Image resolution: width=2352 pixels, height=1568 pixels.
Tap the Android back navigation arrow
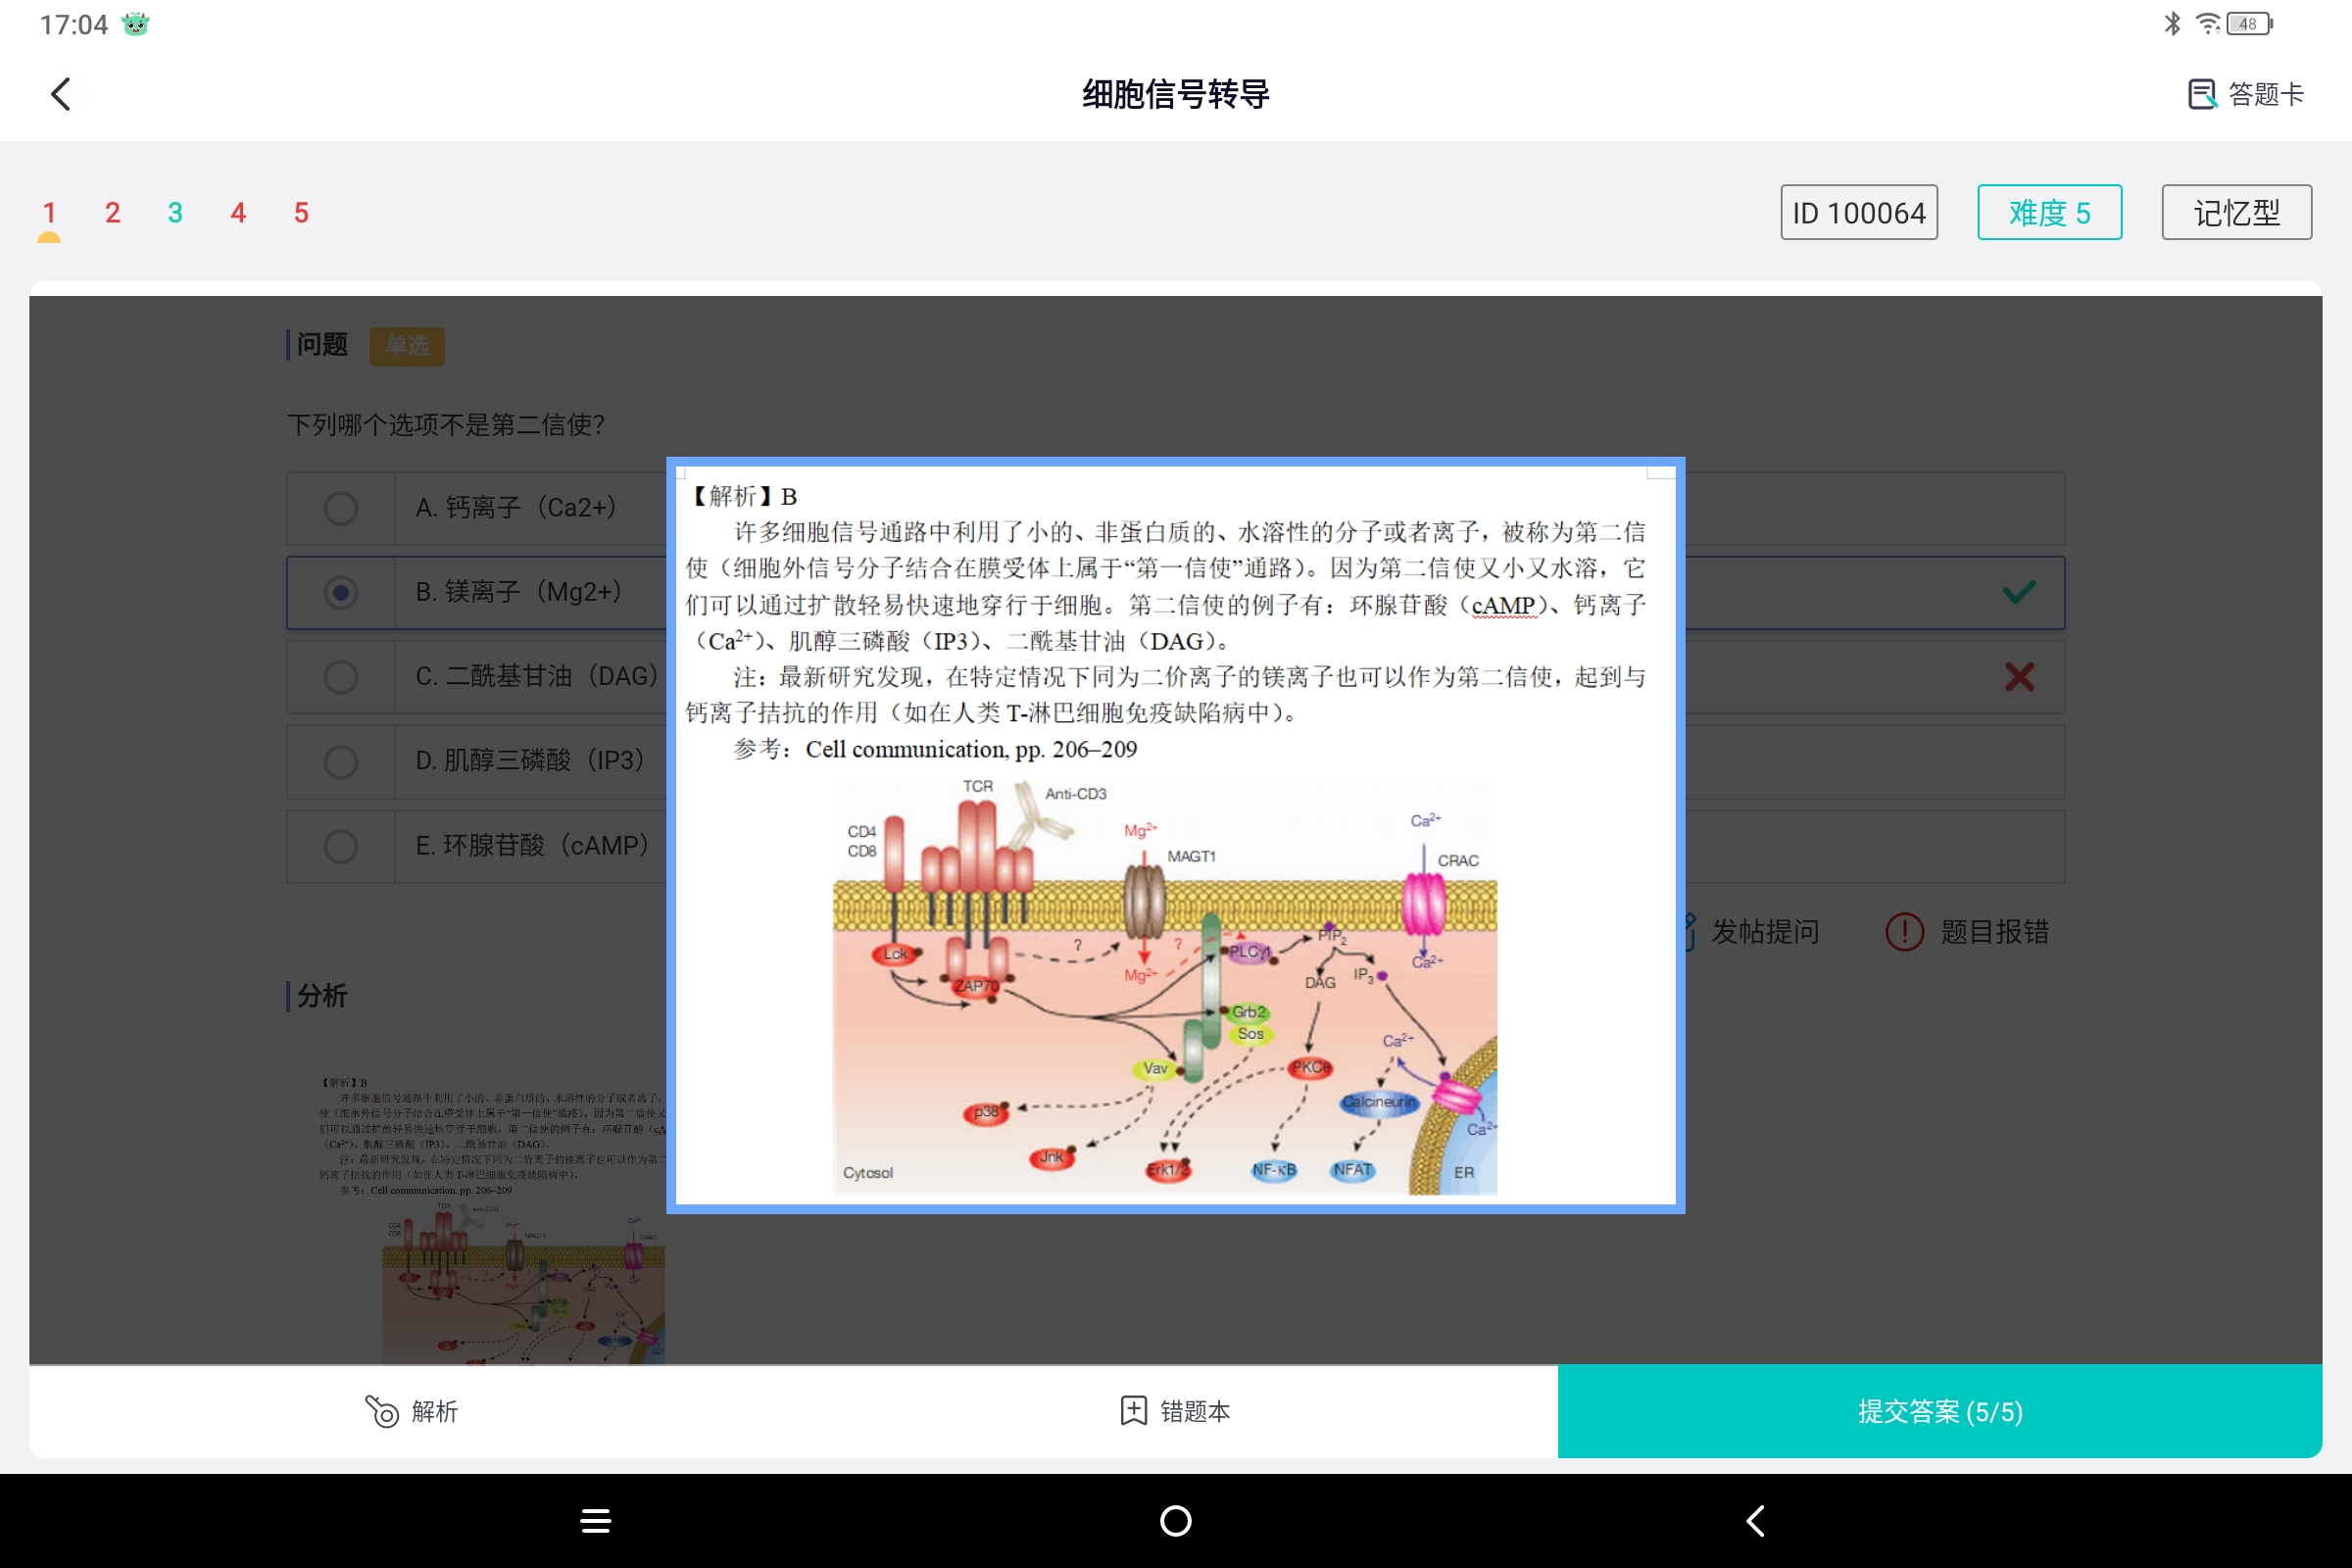click(1755, 1521)
